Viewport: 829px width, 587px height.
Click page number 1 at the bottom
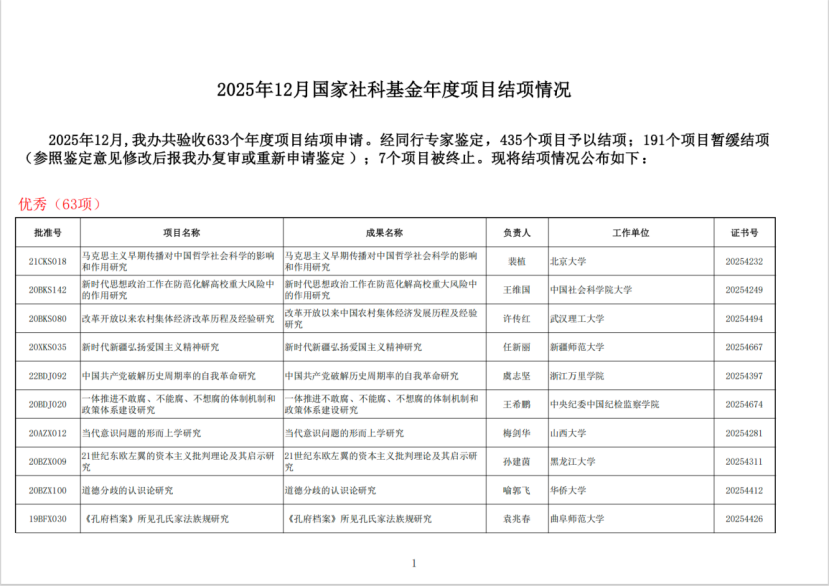414,562
